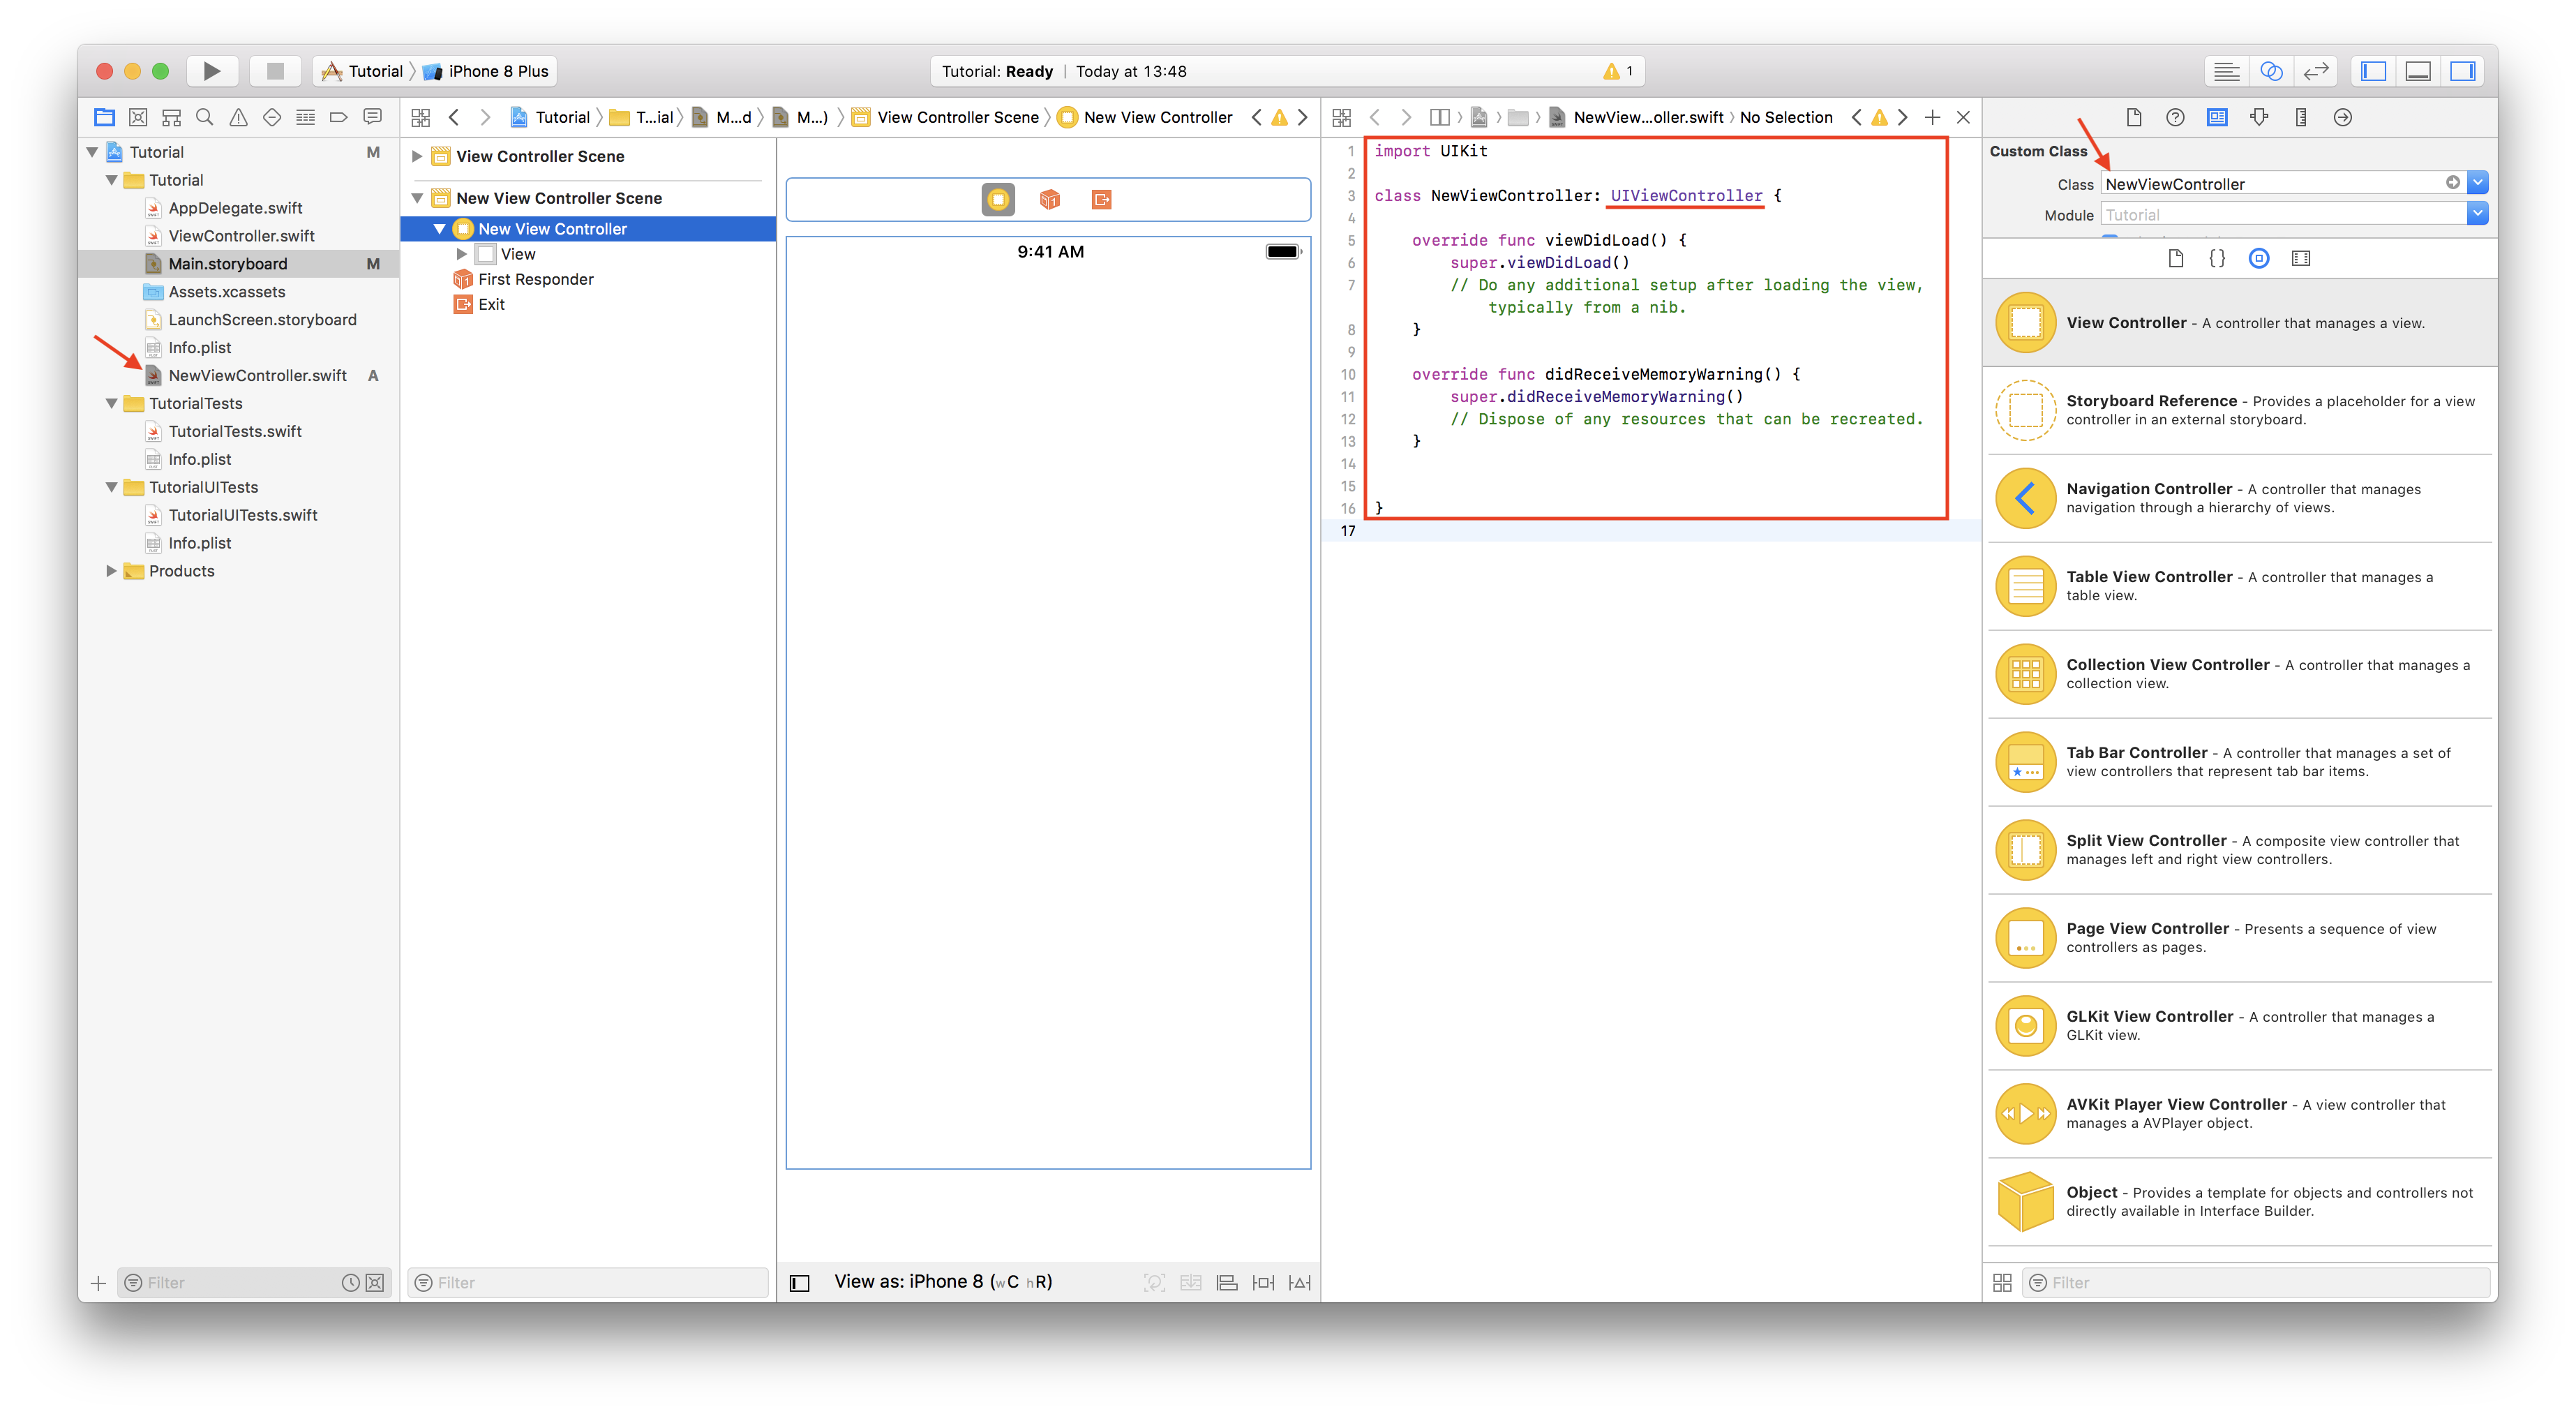This screenshot has height=1414, width=2576.
Task: Hide the Utilities panel
Action: [2462, 71]
